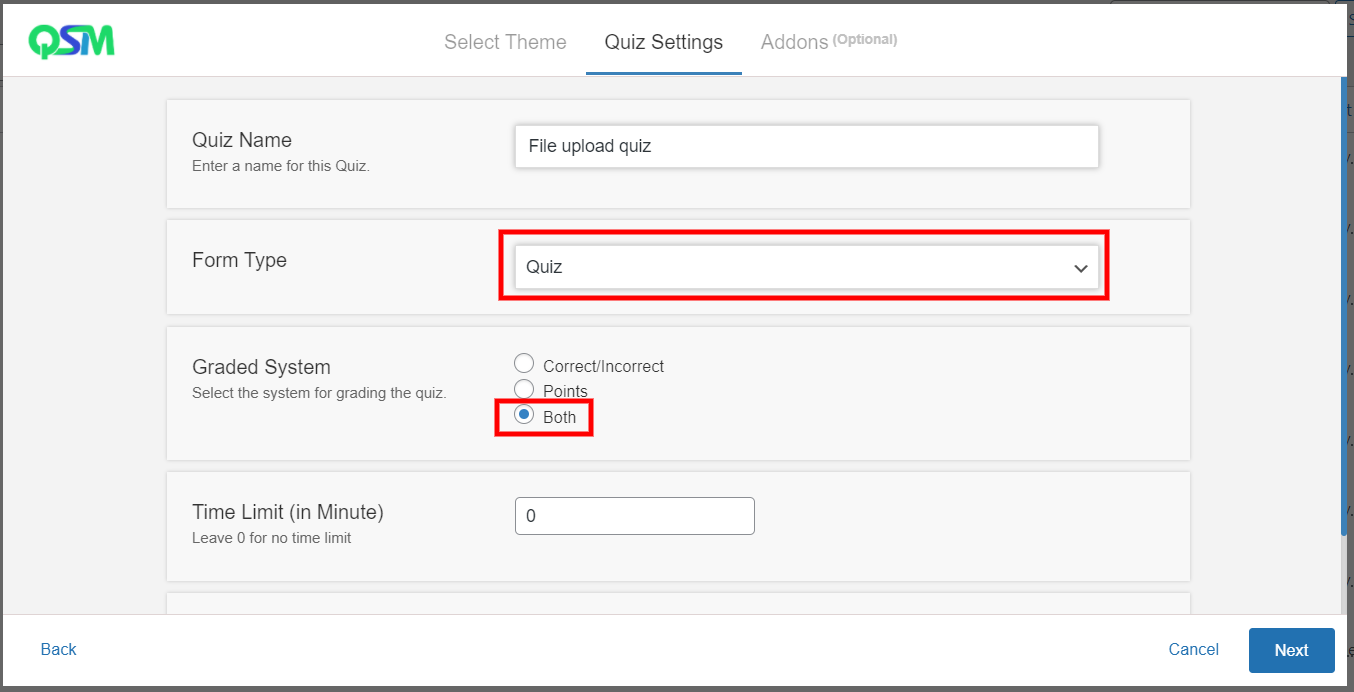
Task: Click the Quiz Name label
Action: 242,140
